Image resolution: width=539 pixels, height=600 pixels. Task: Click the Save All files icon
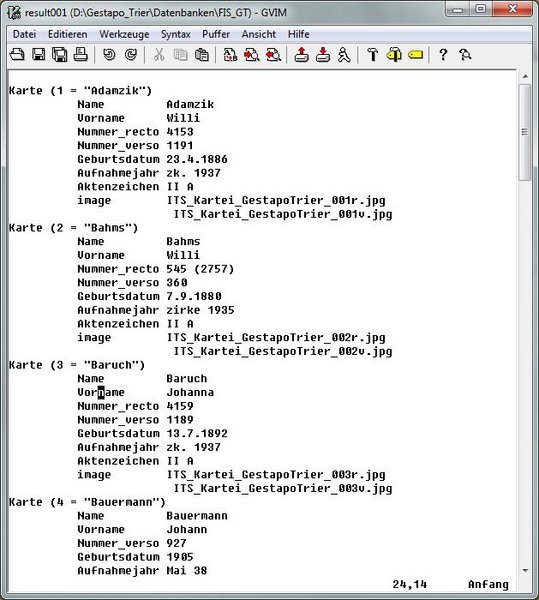pyautogui.click(x=59, y=55)
